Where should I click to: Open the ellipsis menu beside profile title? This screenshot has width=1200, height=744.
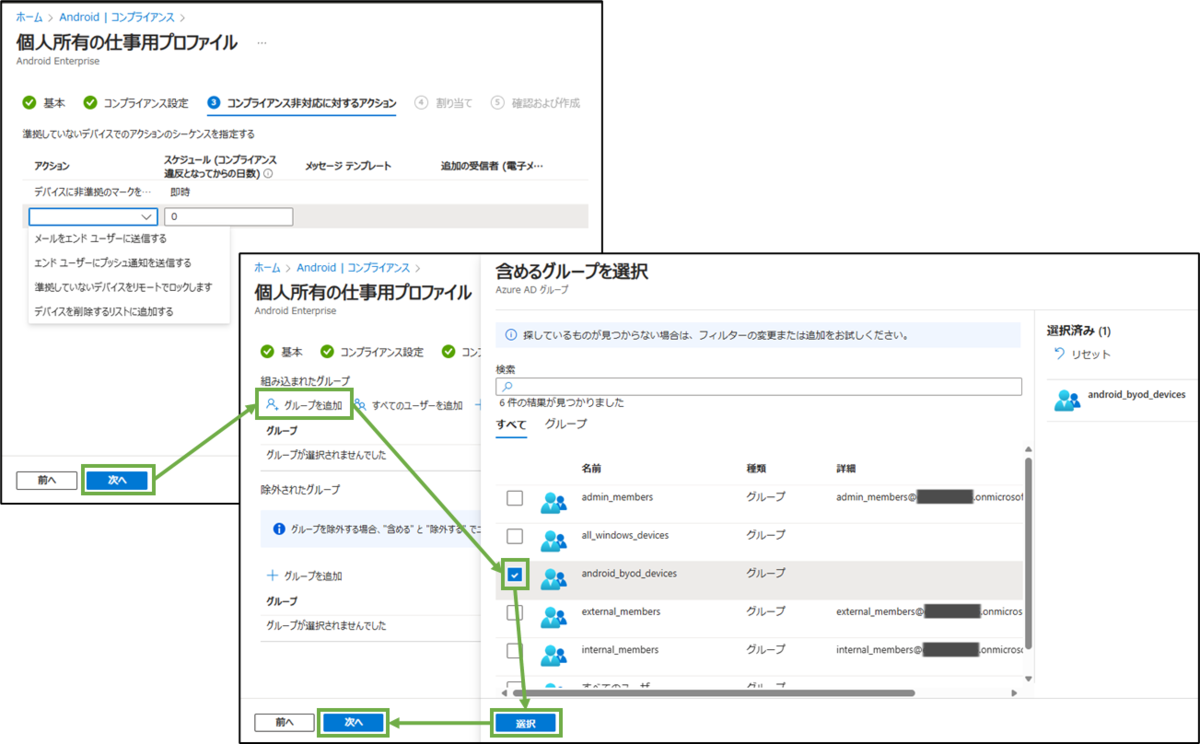(x=262, y=43)
